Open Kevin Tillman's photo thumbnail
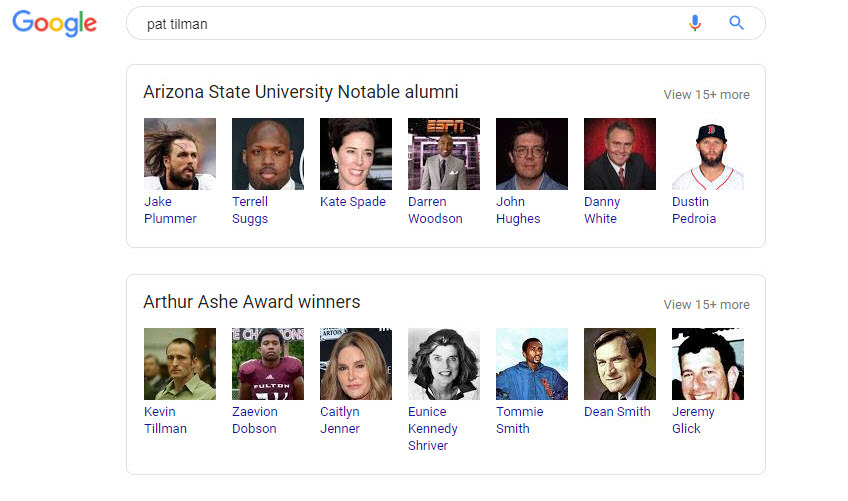The width and height of the screenshot is (848, 501). 180,364
